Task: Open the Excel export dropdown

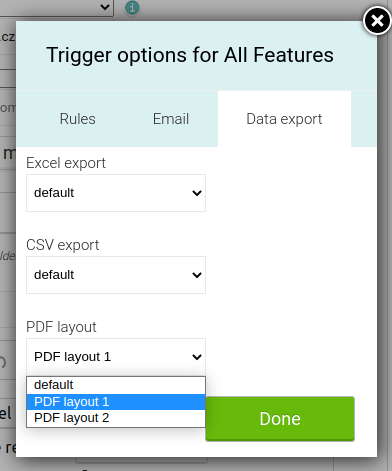Action: point(116,193)
